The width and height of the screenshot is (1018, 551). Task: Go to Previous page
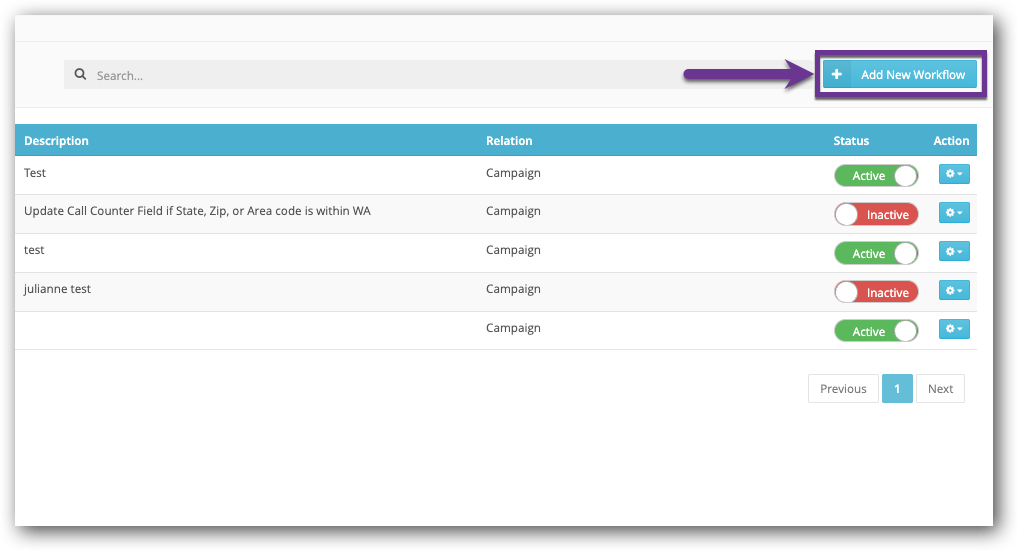(843, 389)
